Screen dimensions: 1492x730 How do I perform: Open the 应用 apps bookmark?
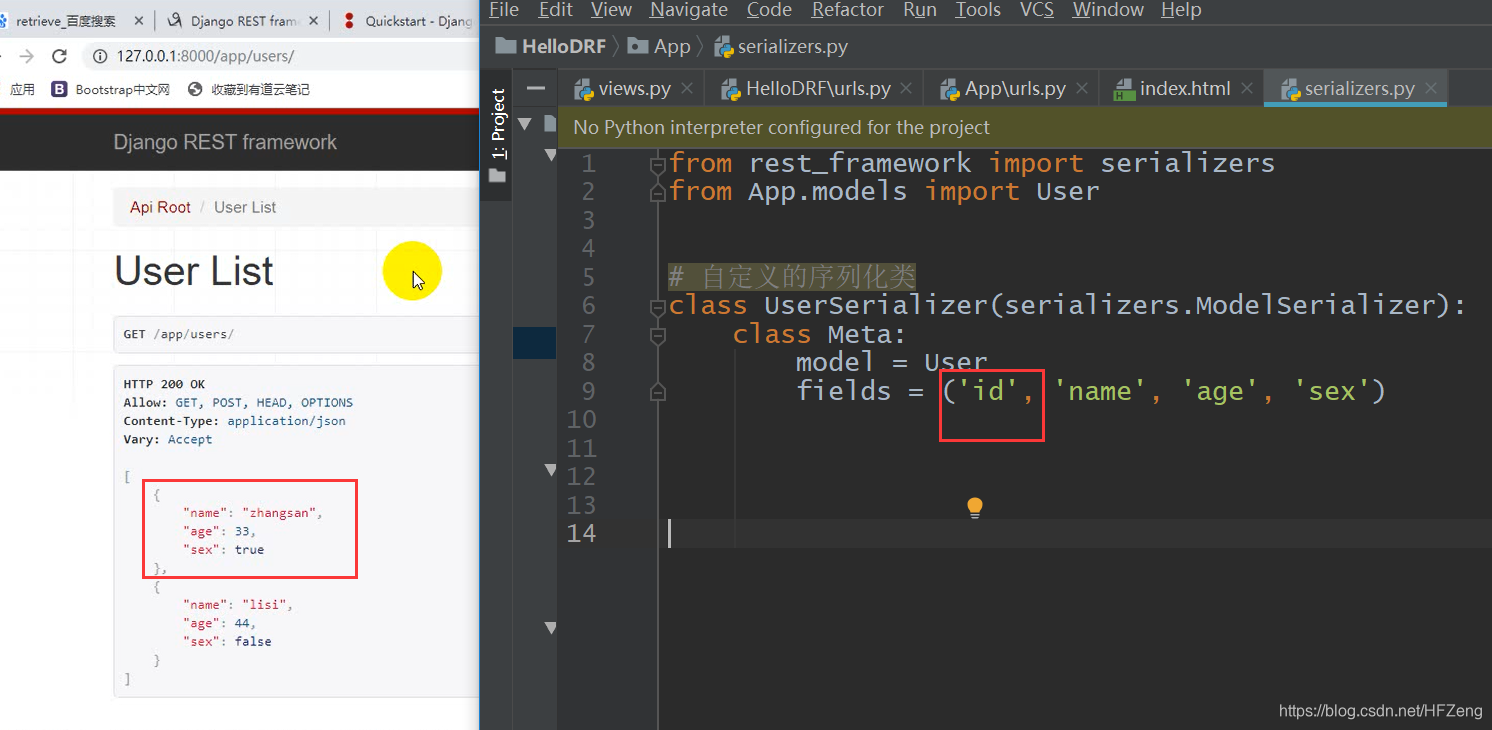[x=21, y=89]
